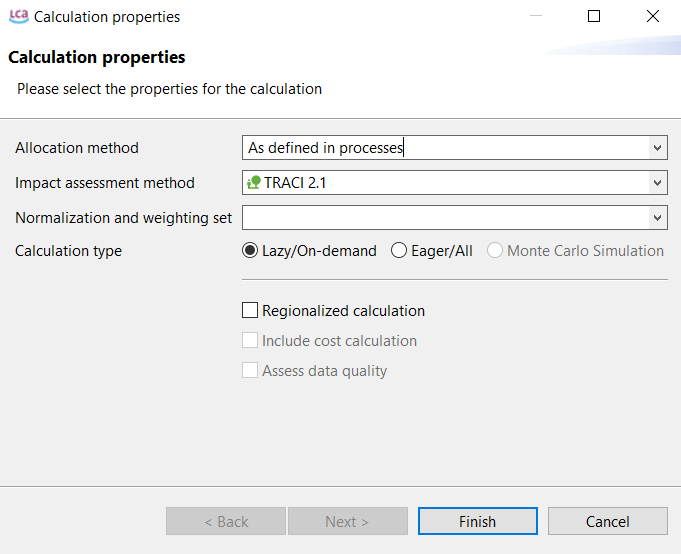Choose the Eager/All radio button
681x554 pixels.
tap(399, 251)
